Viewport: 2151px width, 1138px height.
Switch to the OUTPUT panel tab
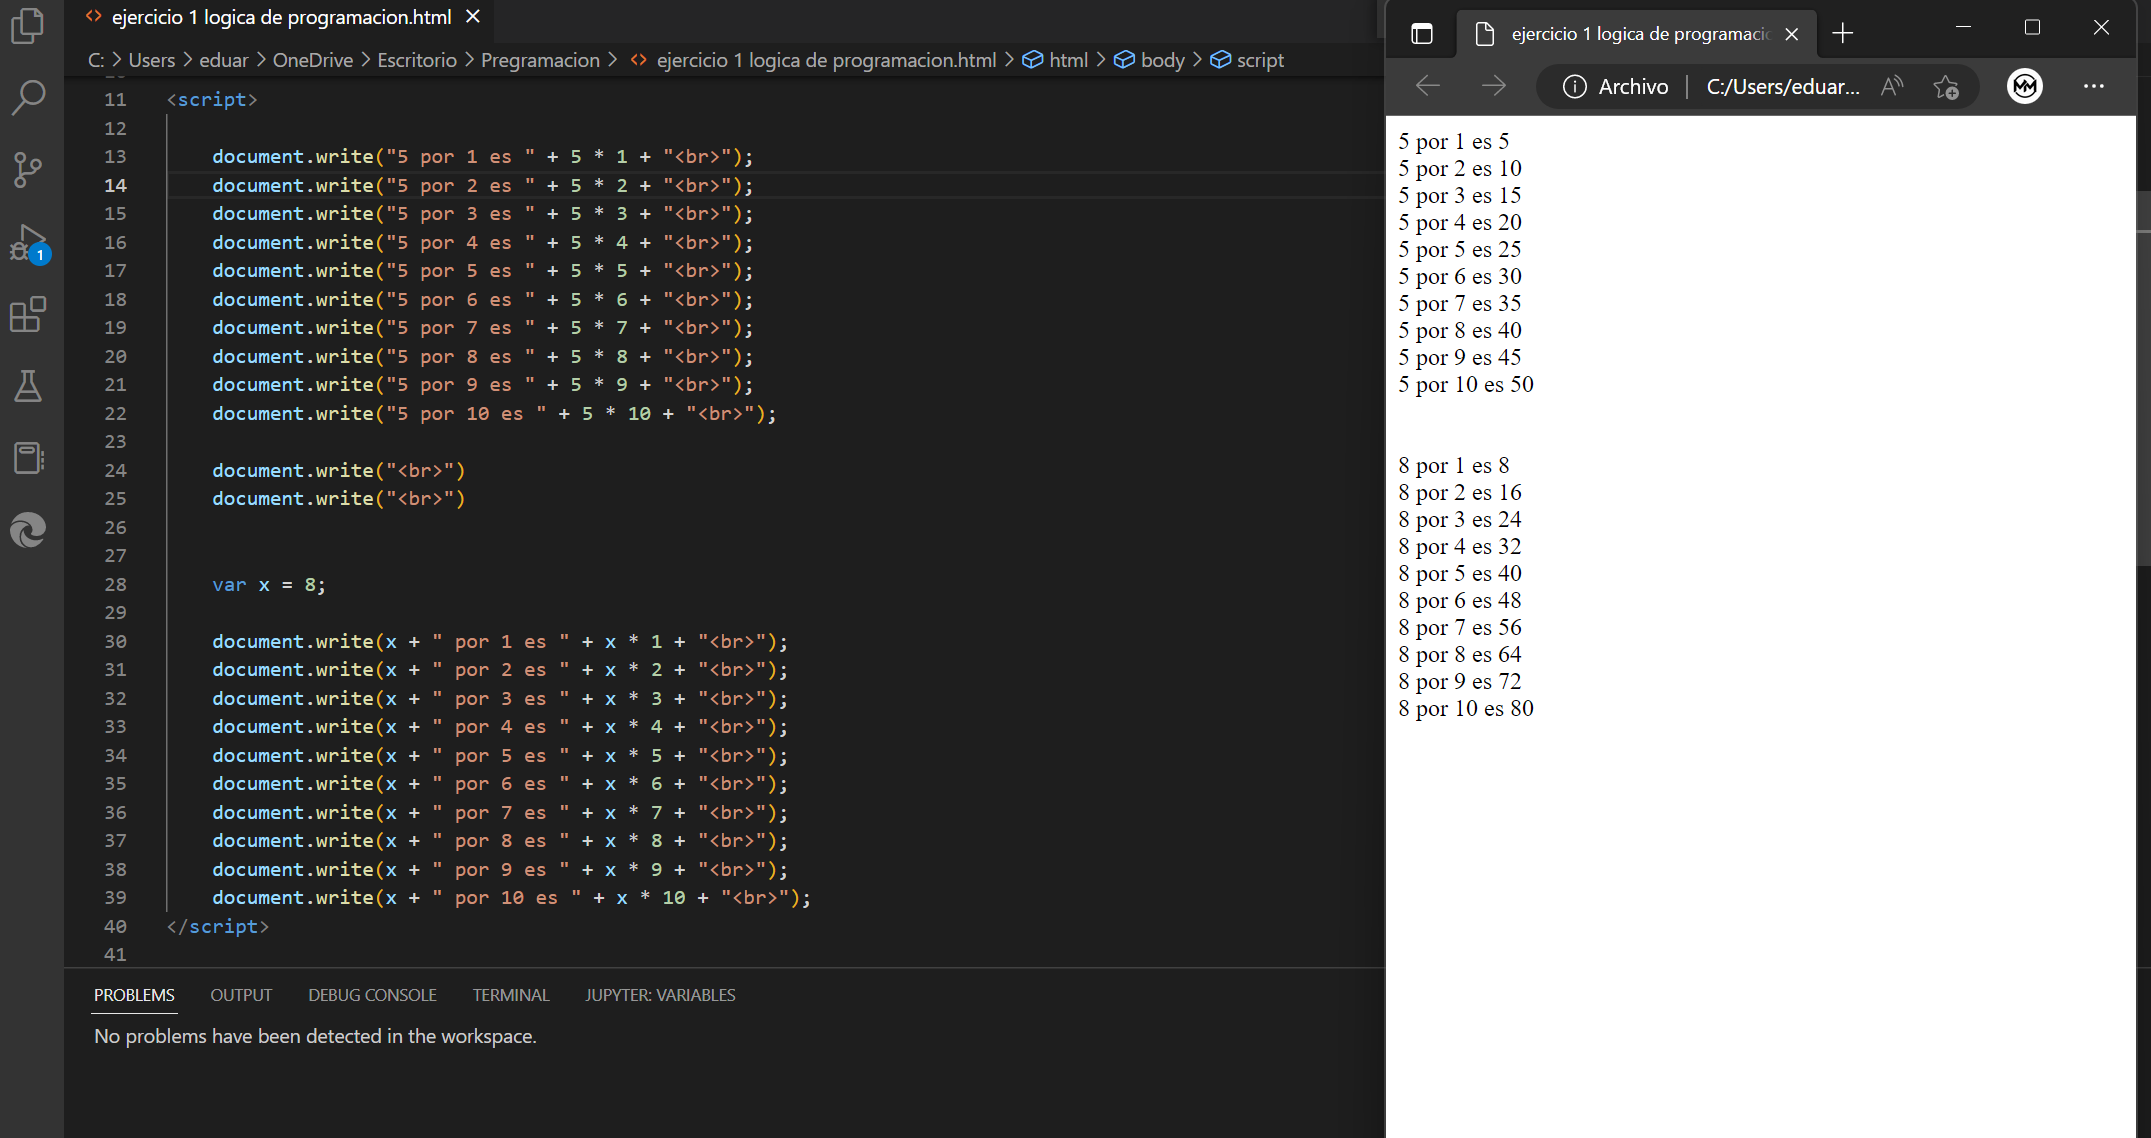(241, 995)
